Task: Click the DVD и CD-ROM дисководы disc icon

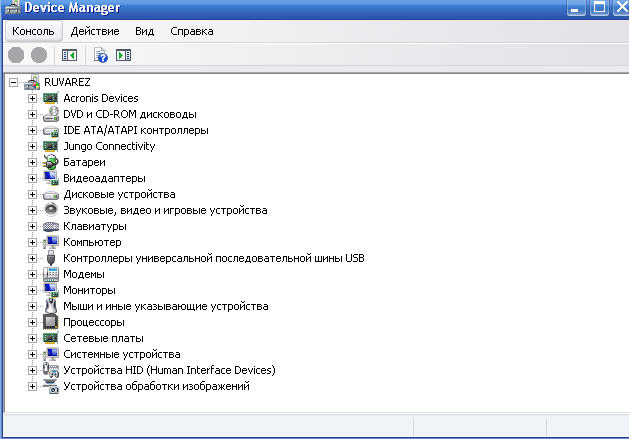Action: (52, 114)
